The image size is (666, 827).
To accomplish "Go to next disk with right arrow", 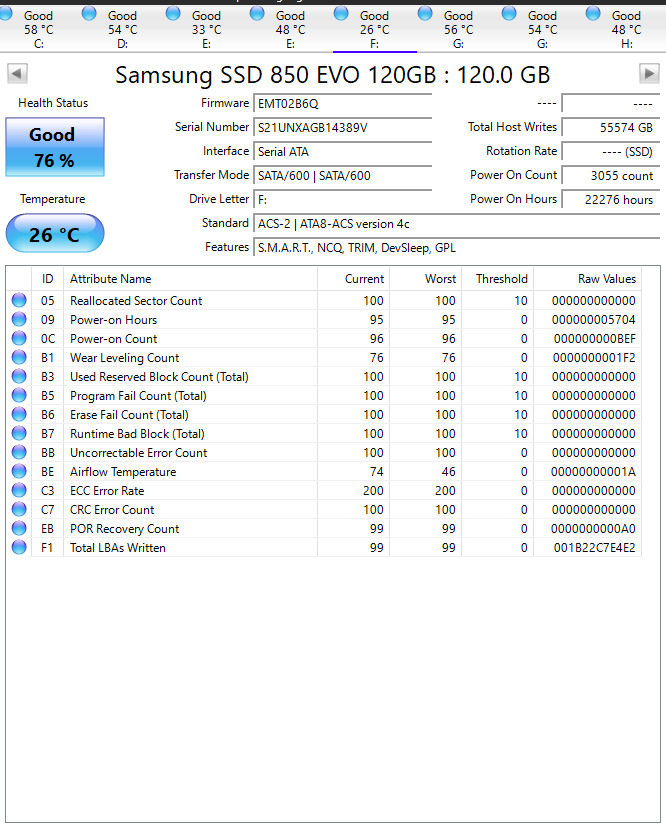I will pos(649,73).
